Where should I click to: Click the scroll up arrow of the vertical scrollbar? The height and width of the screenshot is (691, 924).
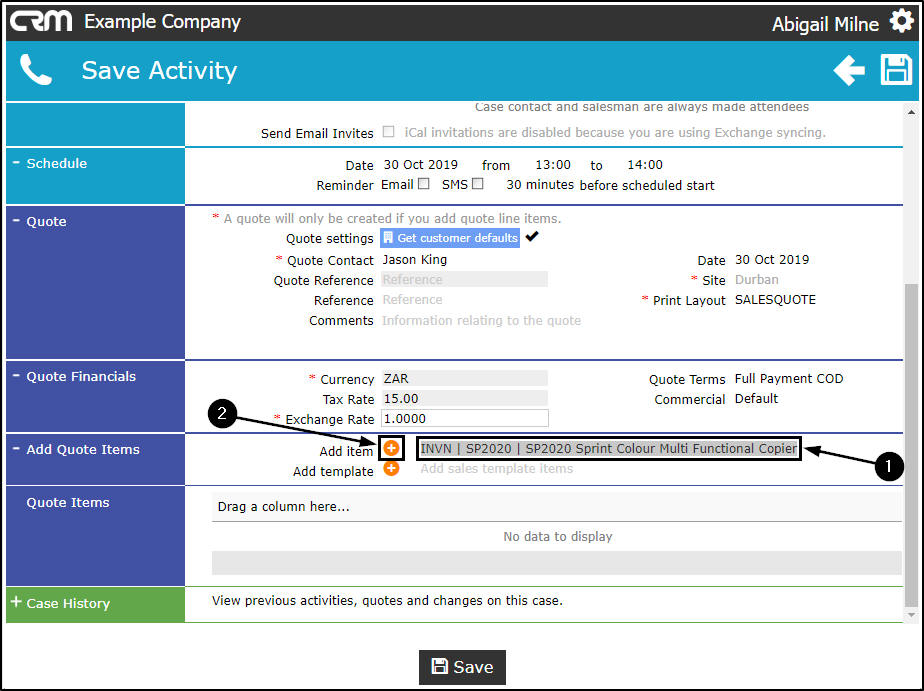pos(911,112)
